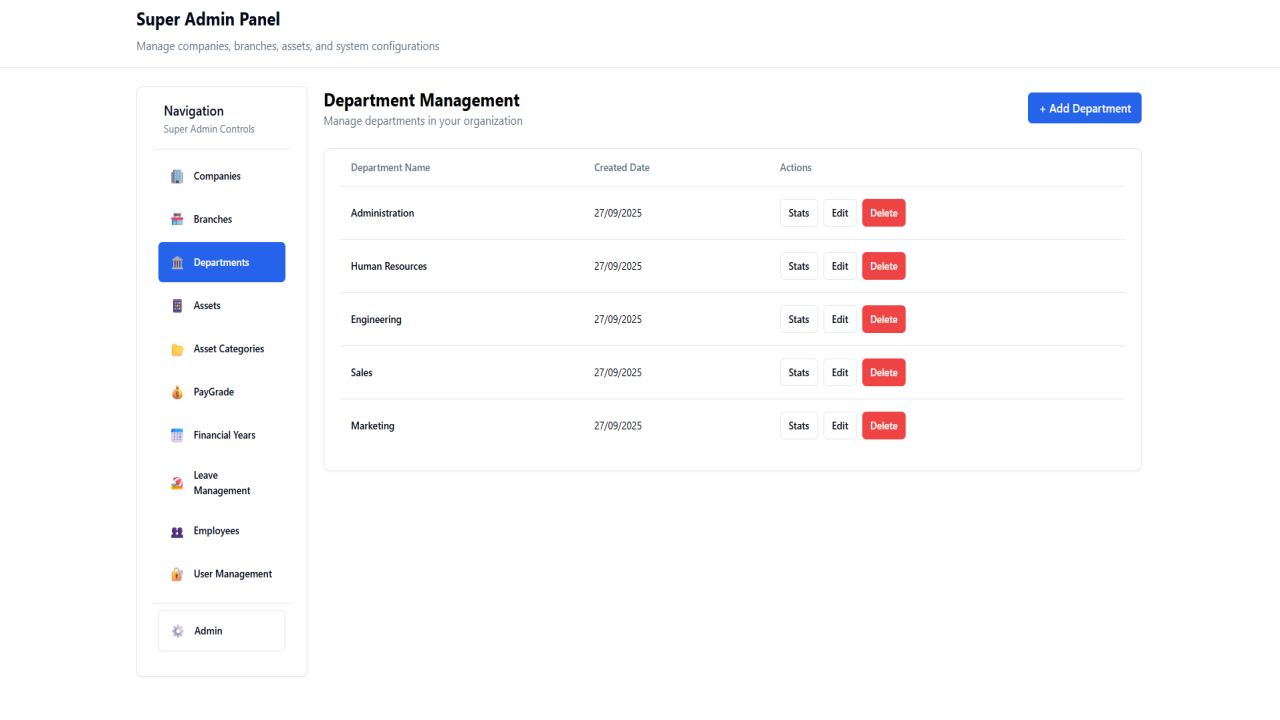This screenshot has width=1280, height=720.
Task: Click the User Management lock icon
Action: tap(177, 574)
